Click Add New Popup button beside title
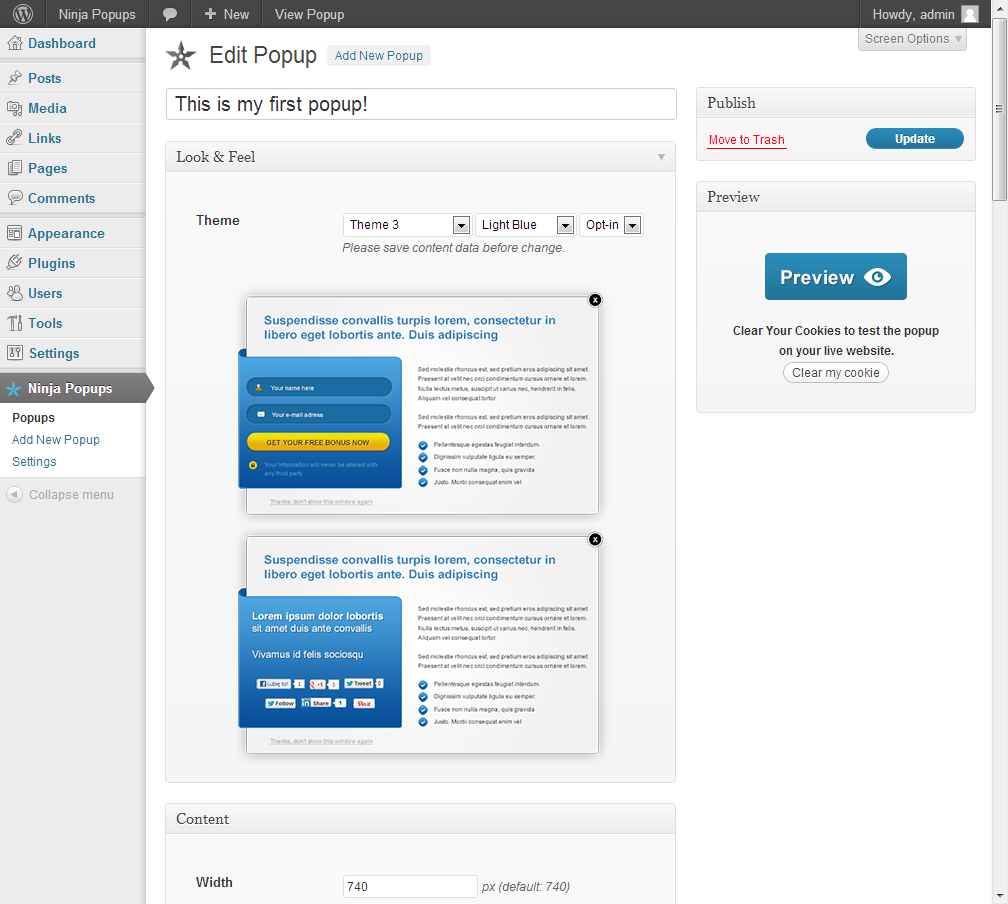 pyautogui.click(x=379, y=55)
